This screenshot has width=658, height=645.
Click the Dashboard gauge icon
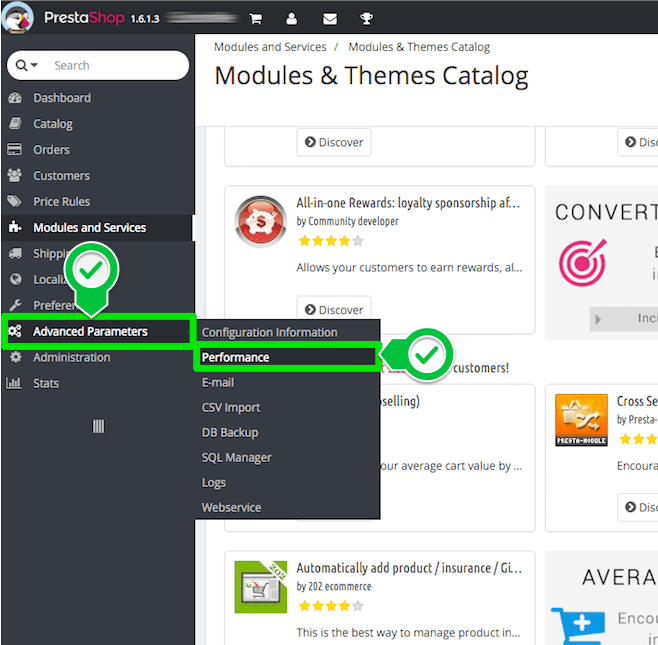click(15, 98)
